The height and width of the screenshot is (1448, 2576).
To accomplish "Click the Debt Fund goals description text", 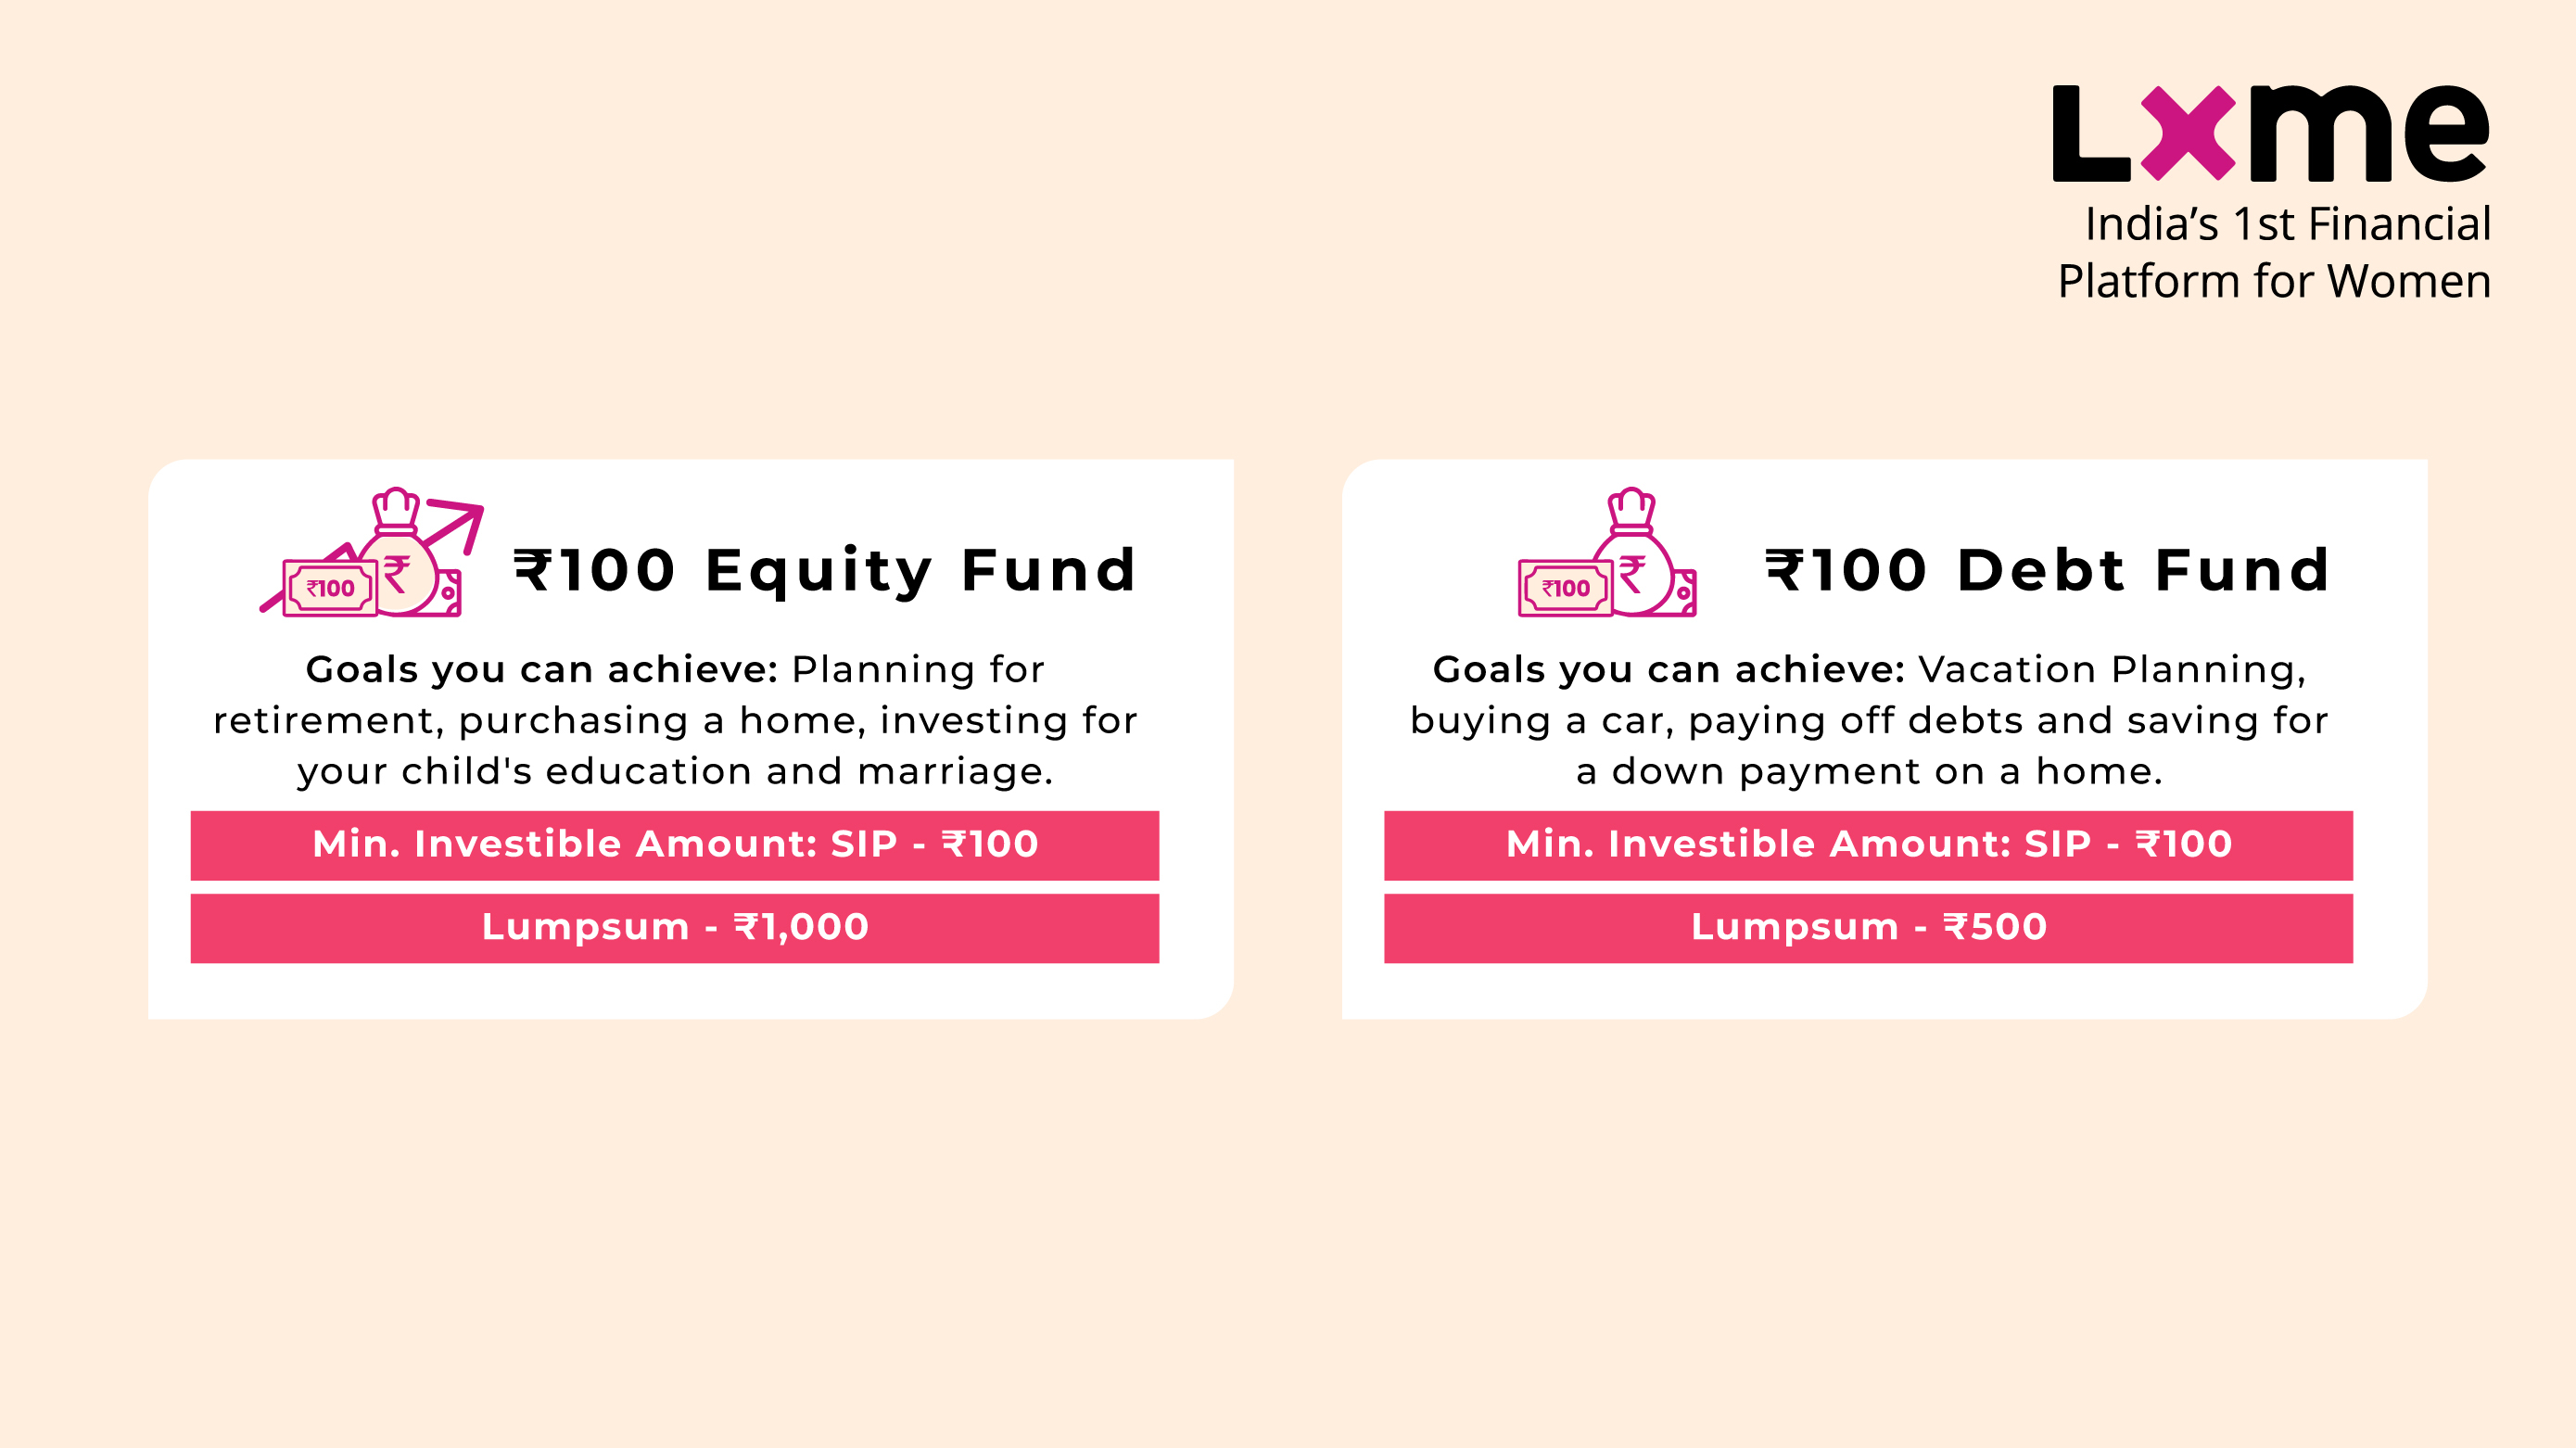I will (1868, 720).
